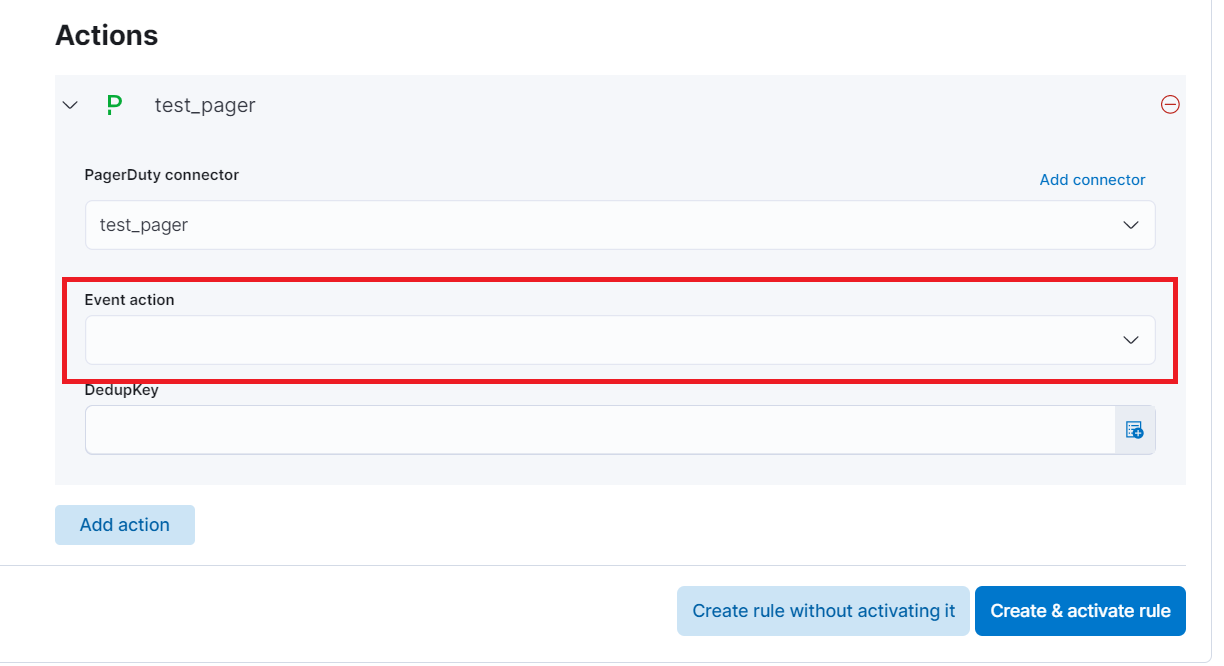Click the PagerDuty connector dropdown chevron
The width and height of the screenshot is (1224, 666).
pos(1131,225)
